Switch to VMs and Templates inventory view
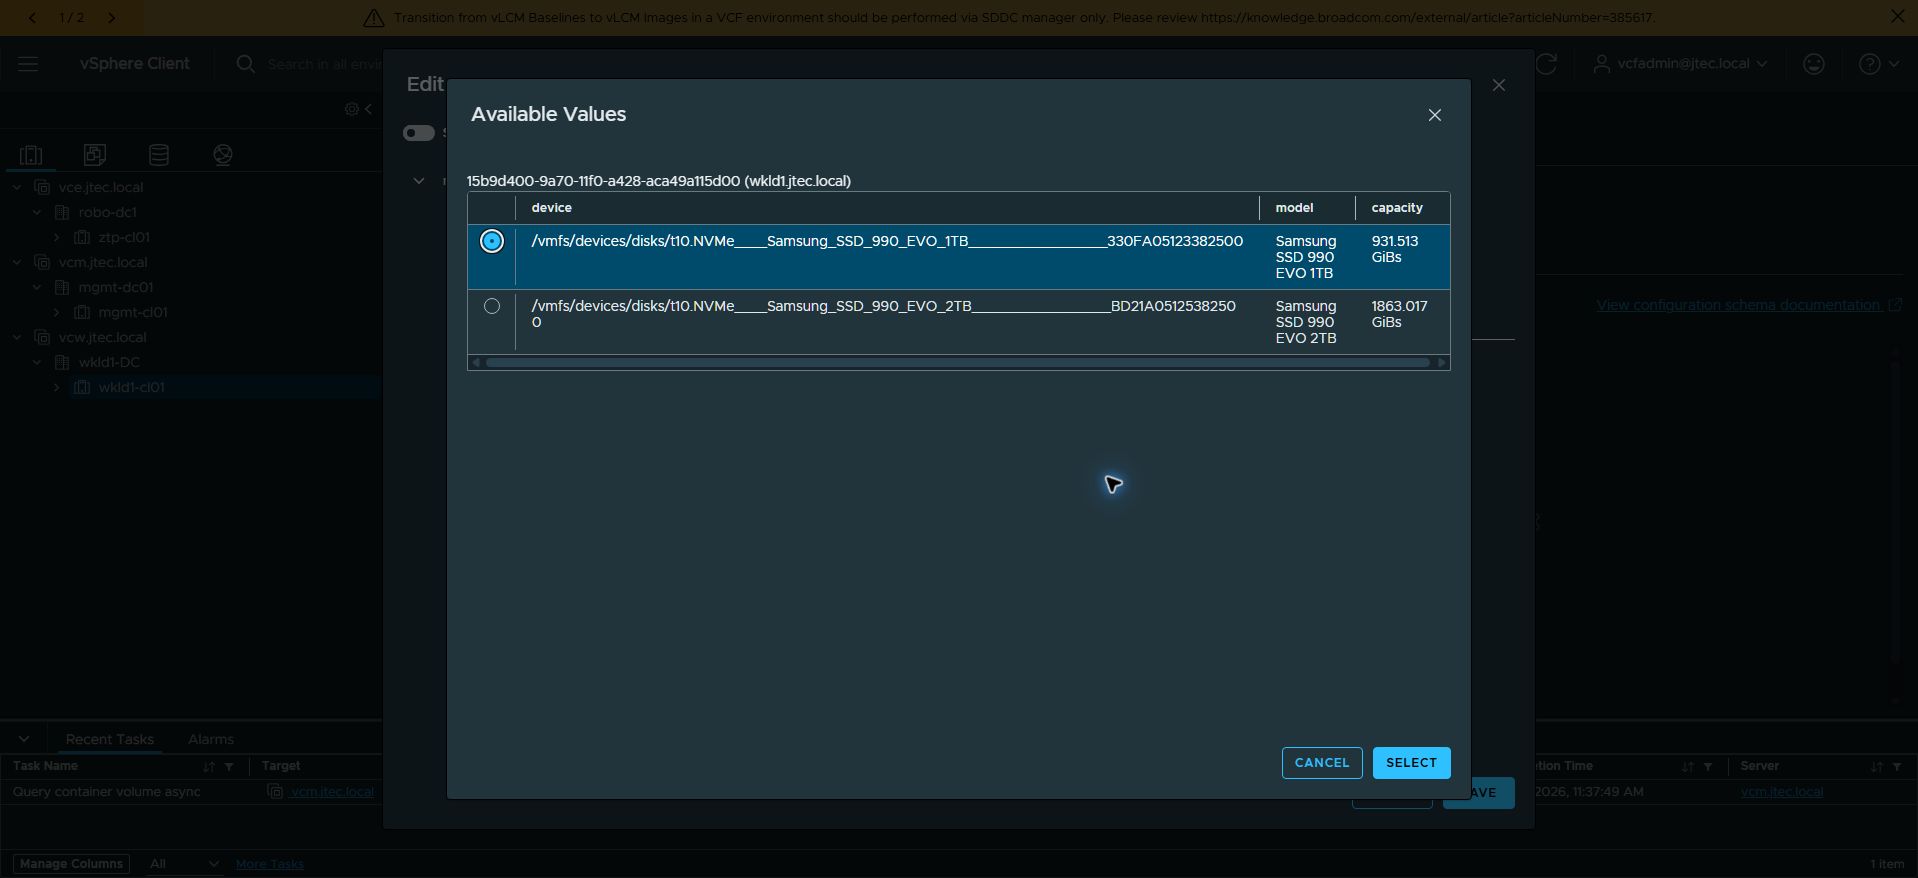This screenshot has width=1918, height=878. pyautogui.click(x=95, y=155)
